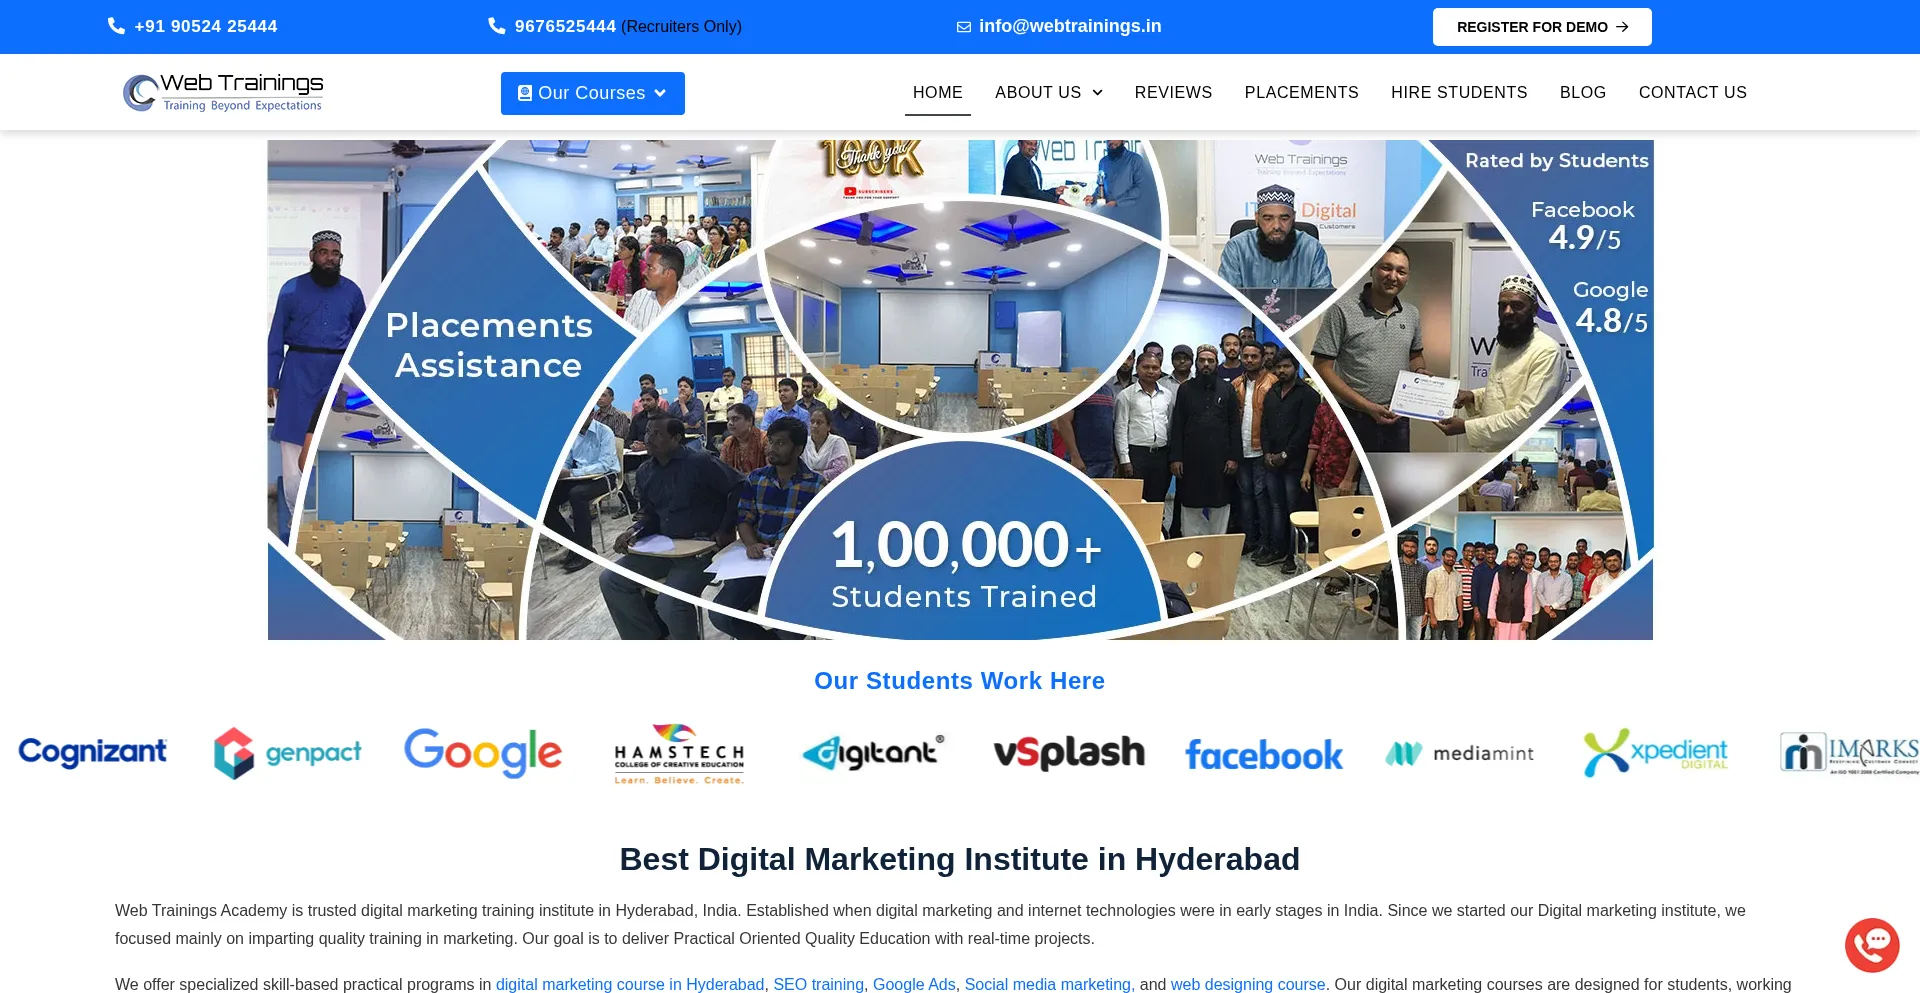Follow the web designing course link
This screenshot has height=993, width=1920.
pyautogui.click(x=1248, y=984)
